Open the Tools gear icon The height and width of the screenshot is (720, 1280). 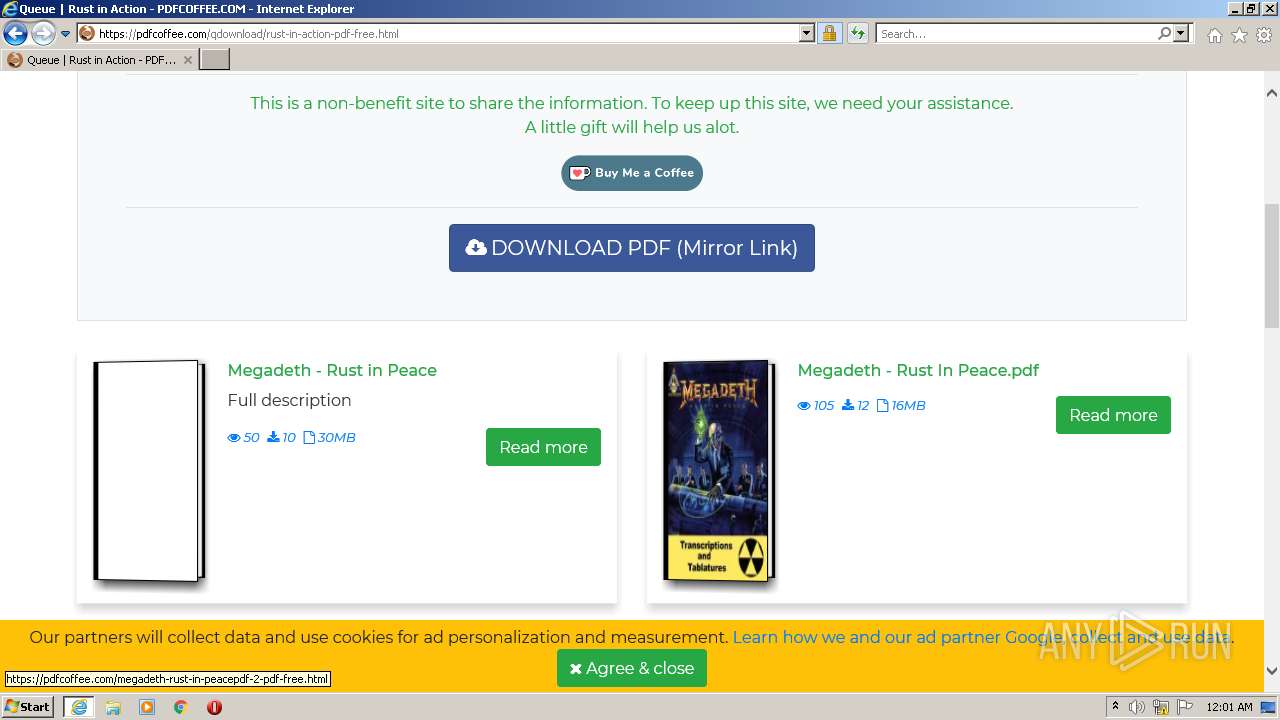[1264, 35]
